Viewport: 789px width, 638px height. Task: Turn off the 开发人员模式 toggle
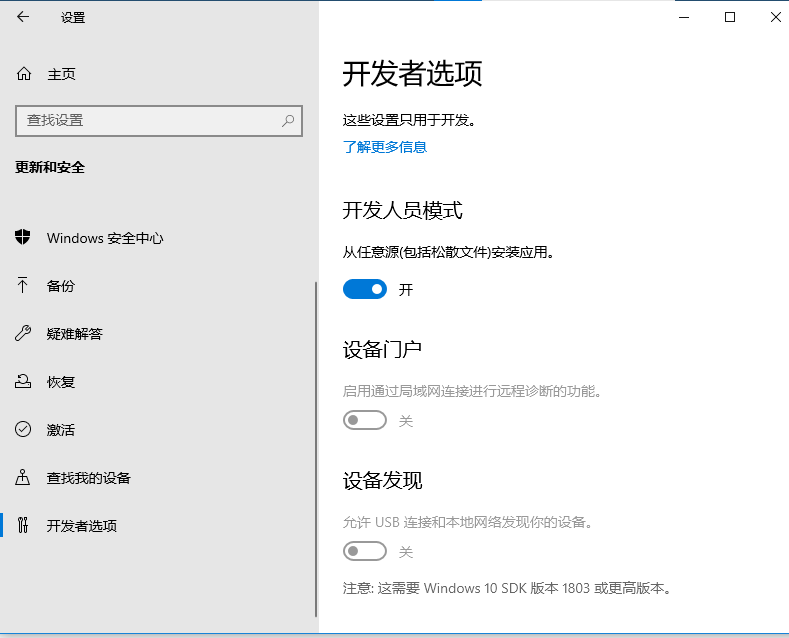pos(365,289)
